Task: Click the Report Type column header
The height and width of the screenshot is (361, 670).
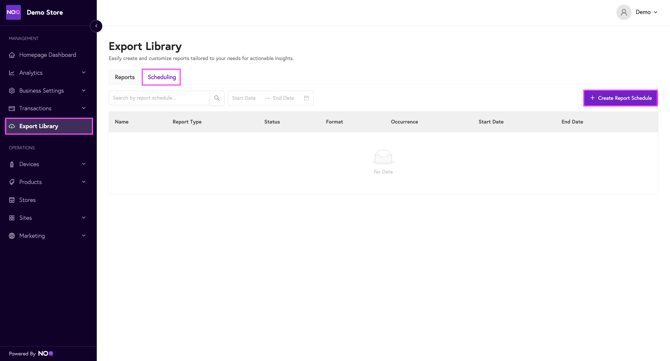Action: click(x=187, y=122)
